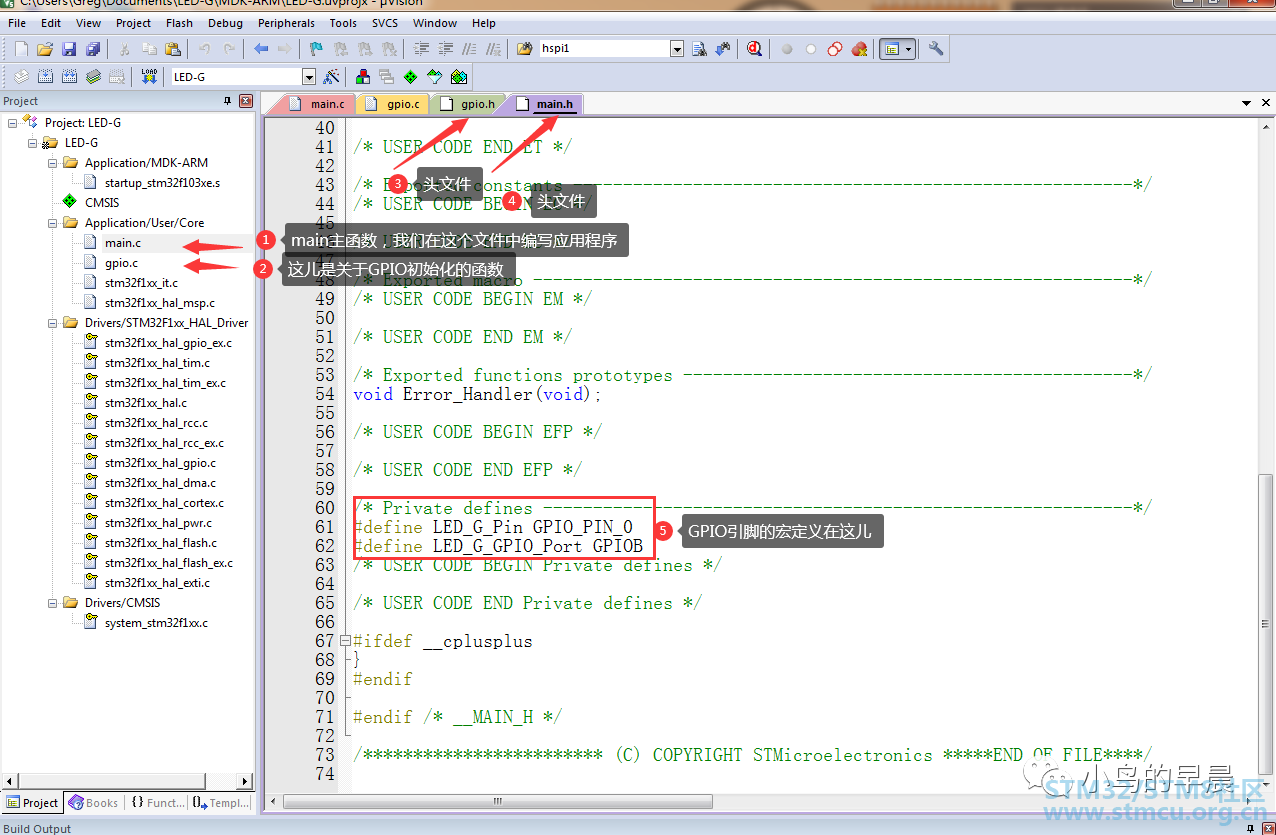Switch to the gpio.c editor tab
The image size is (1276, 835).
tap(395, 103)
